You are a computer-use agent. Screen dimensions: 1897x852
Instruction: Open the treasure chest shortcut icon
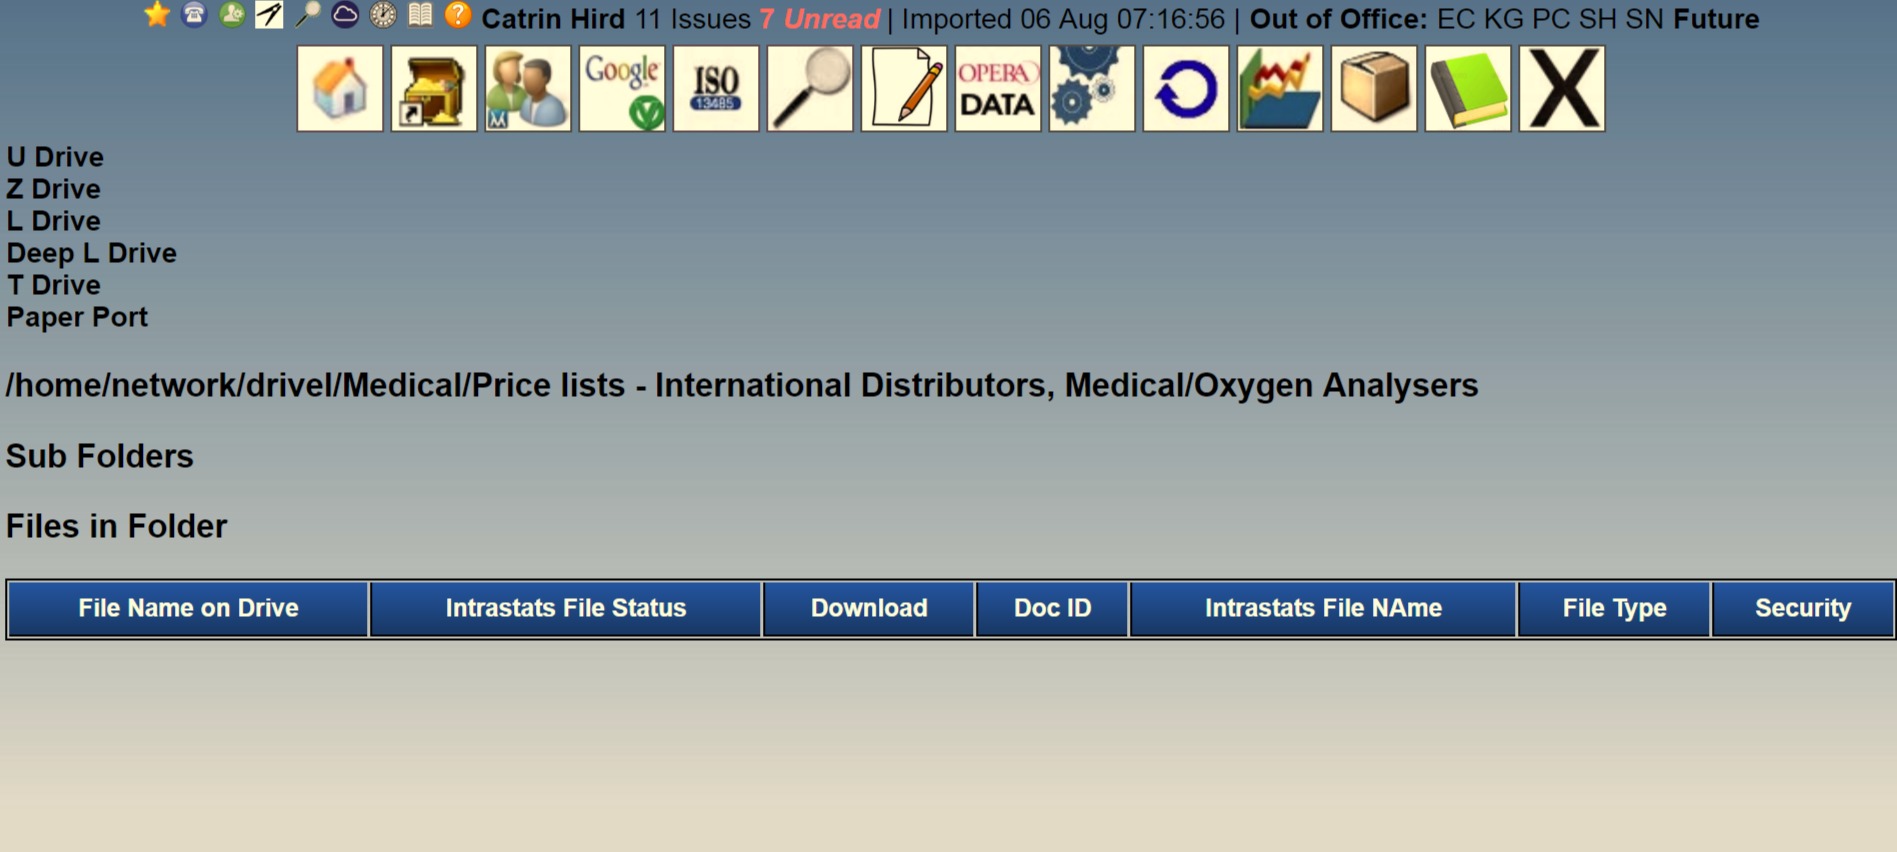(x=434, y=89)
